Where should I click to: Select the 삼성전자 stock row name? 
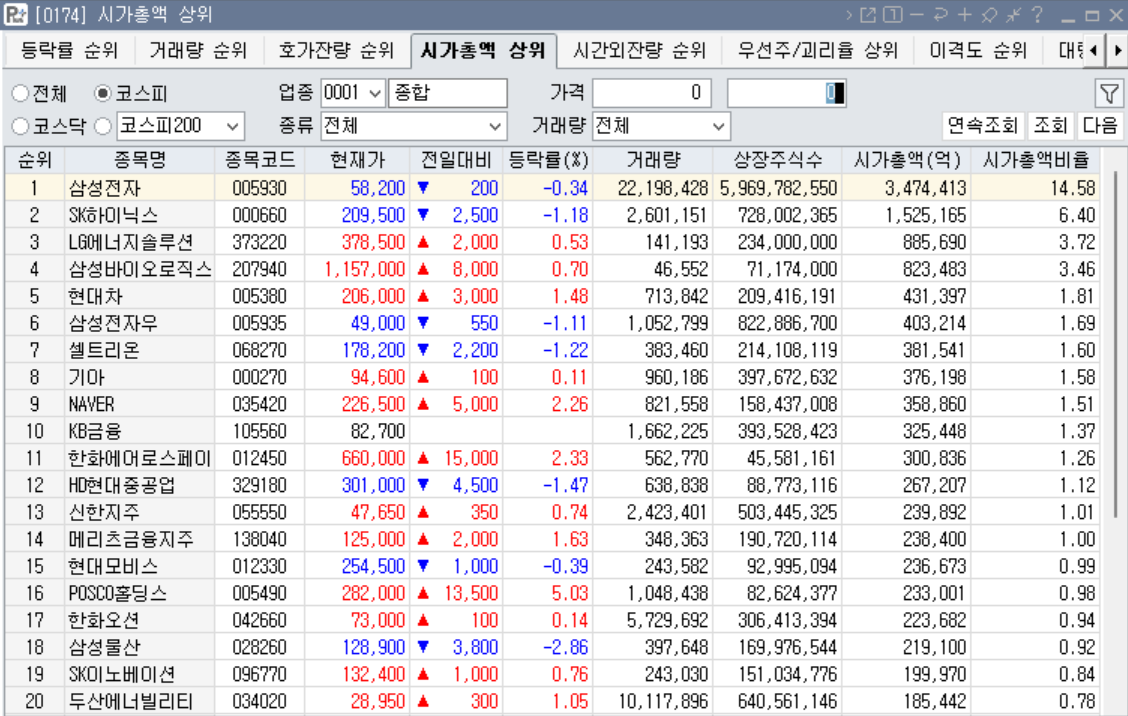[104, 189]
